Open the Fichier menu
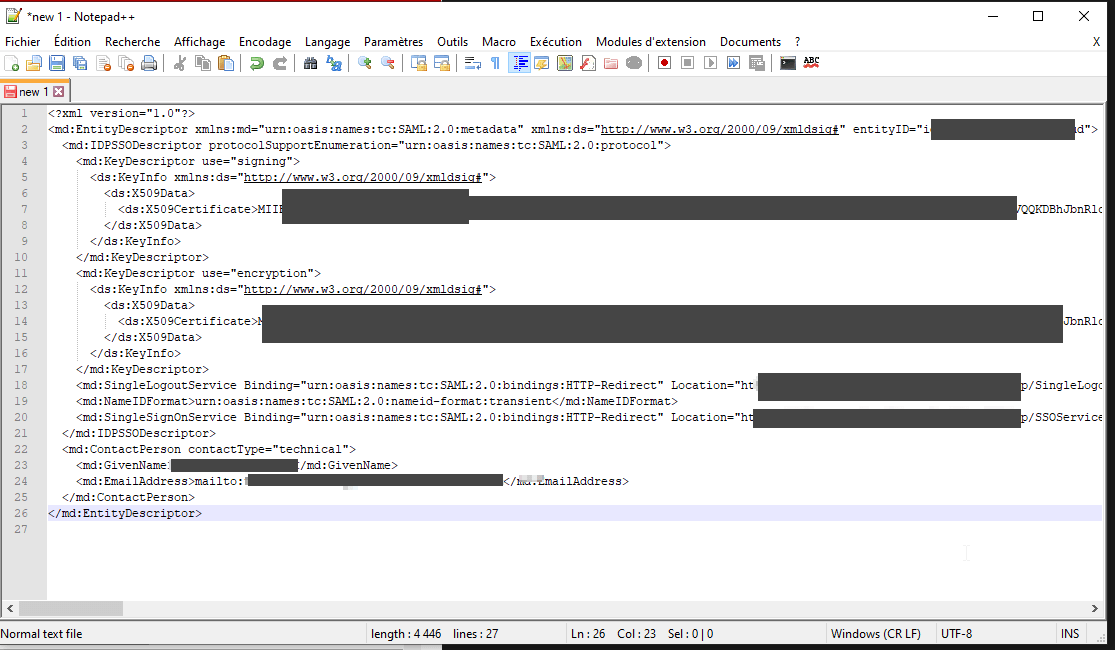The width and height of the screenshot is (1115, 650). [23, 42]
